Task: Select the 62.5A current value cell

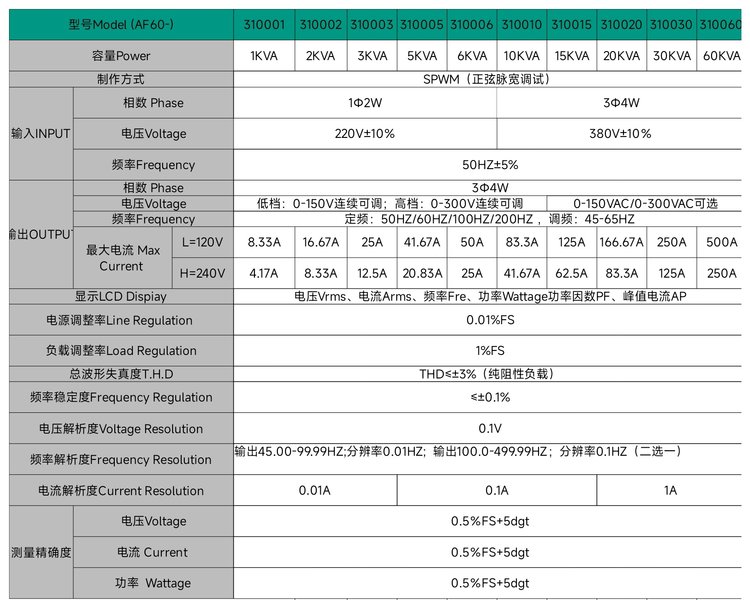Action: pyautogui.click(x=571, y=272)
